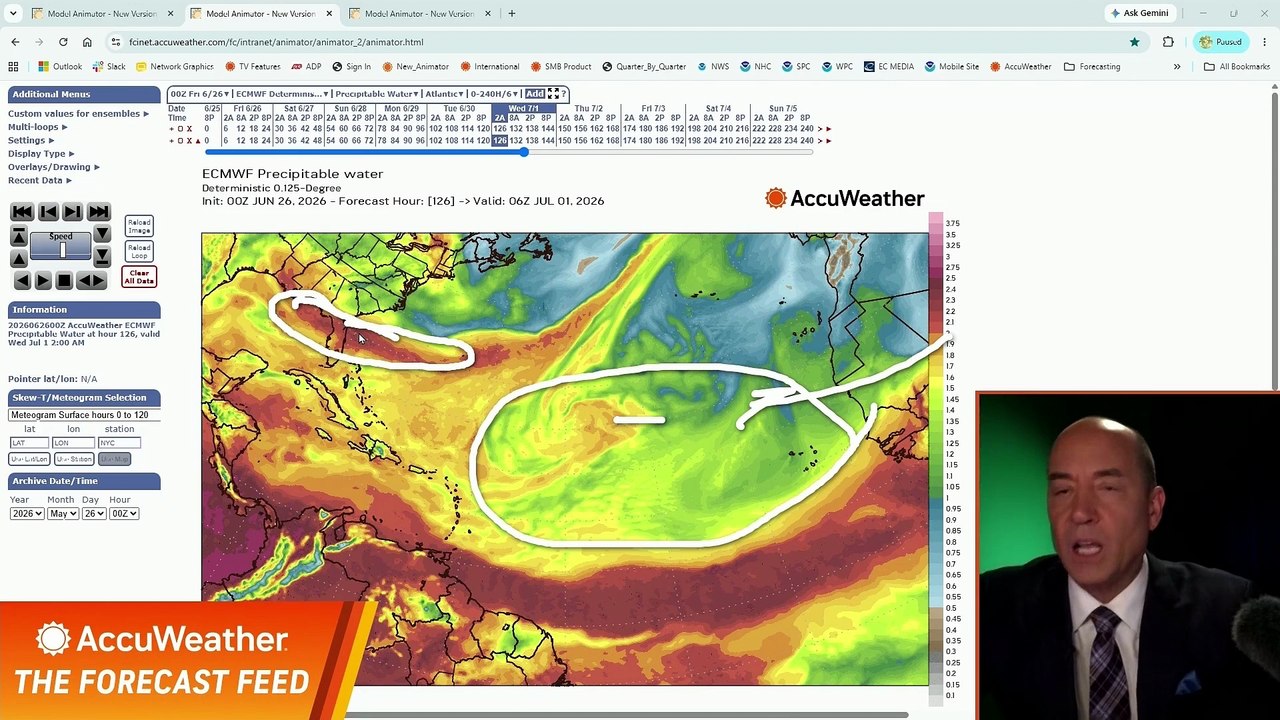Open the NHC bookmark
1280x720 pixels.
[x=755, y=67]
